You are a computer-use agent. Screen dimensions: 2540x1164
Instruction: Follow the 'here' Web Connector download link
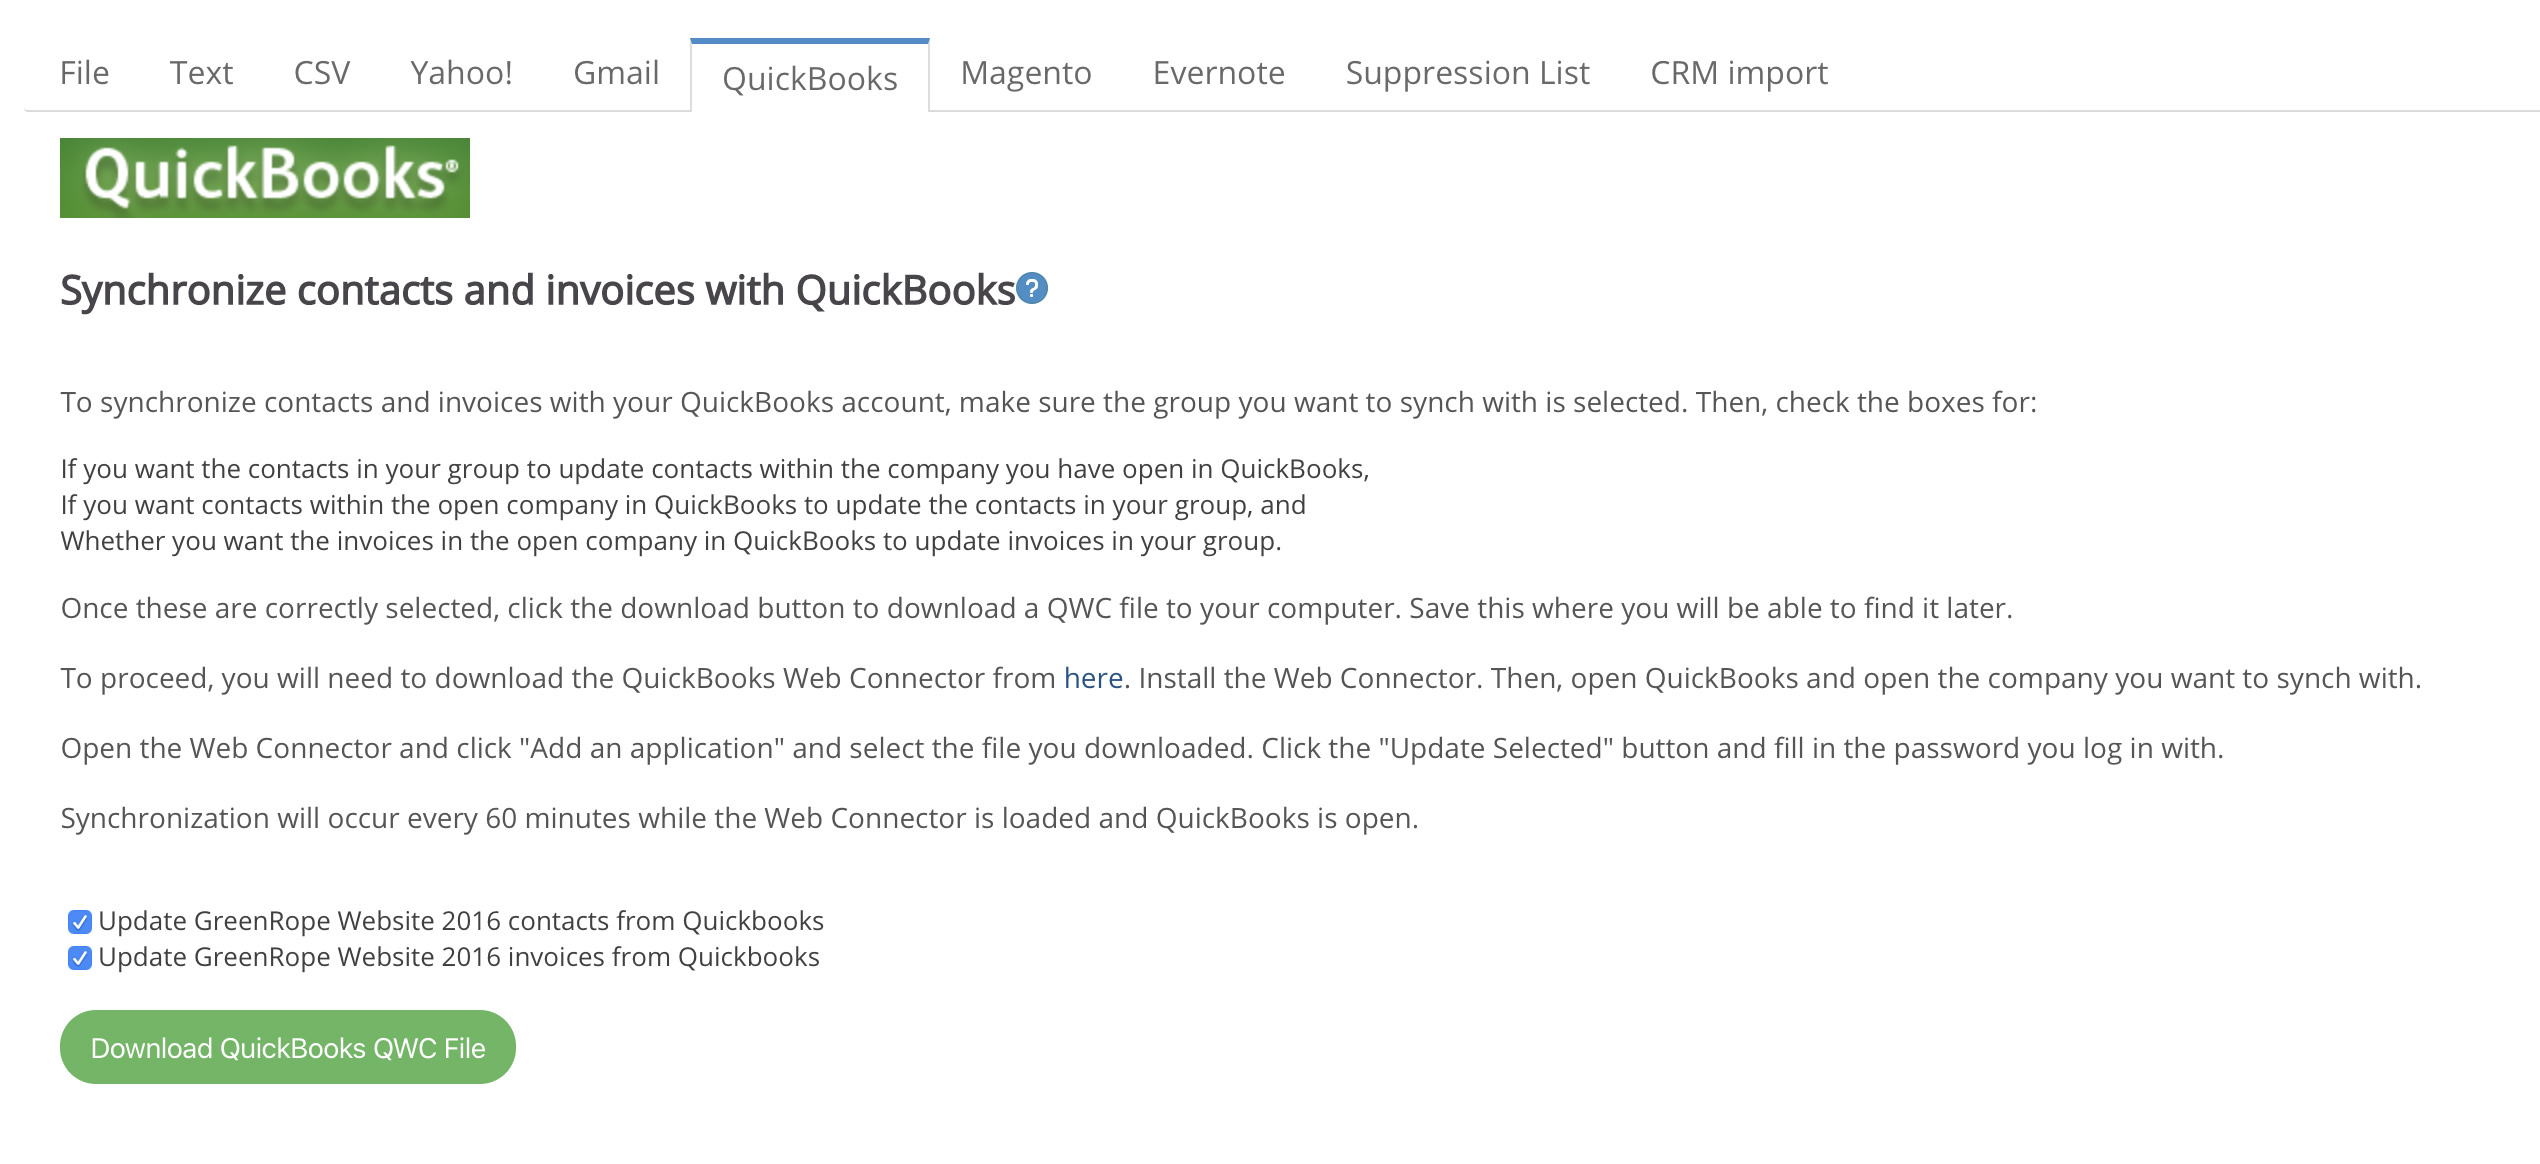click(1093, 678)
